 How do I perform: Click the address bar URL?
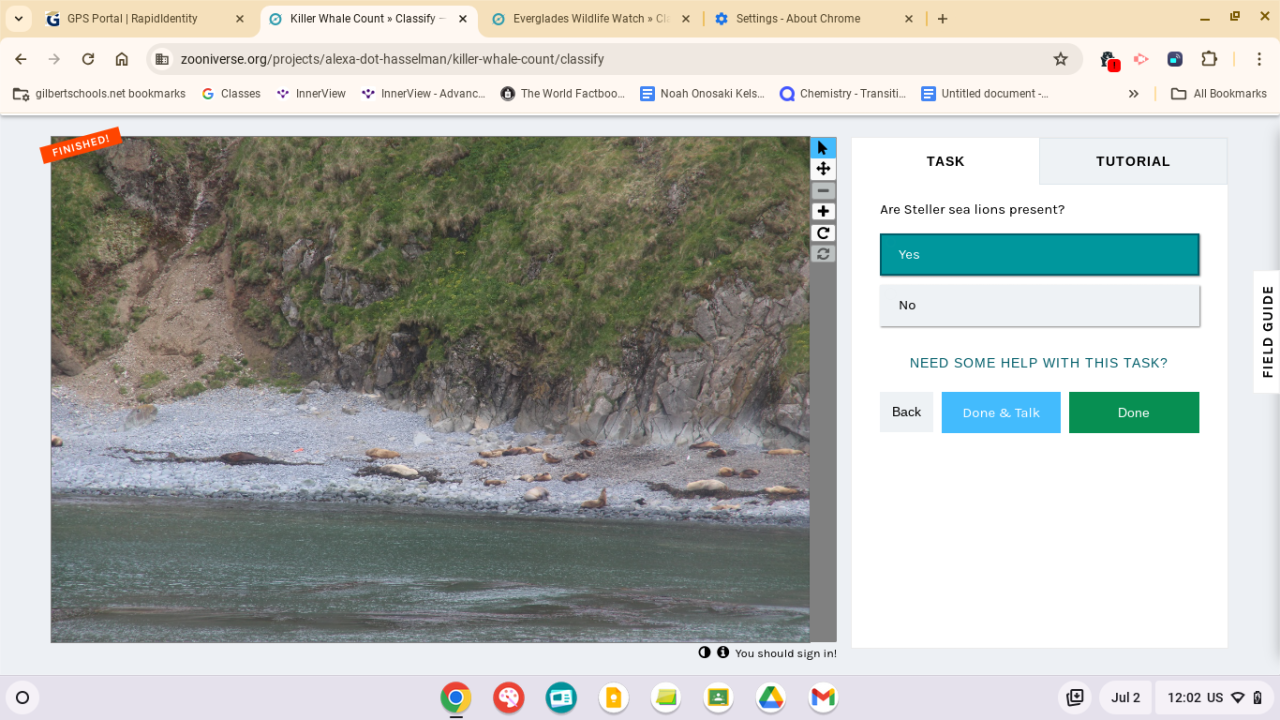(x=392, y=59)
